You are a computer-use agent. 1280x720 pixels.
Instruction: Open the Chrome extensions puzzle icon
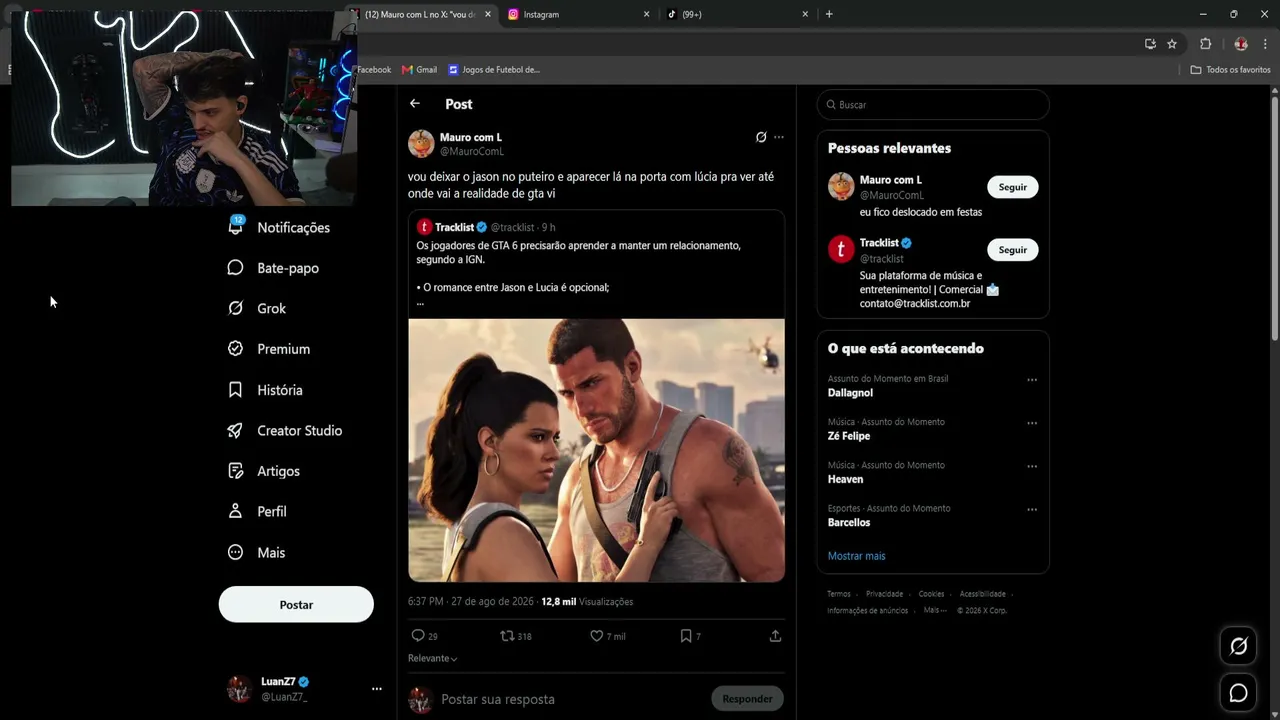tap(1205, 44)
